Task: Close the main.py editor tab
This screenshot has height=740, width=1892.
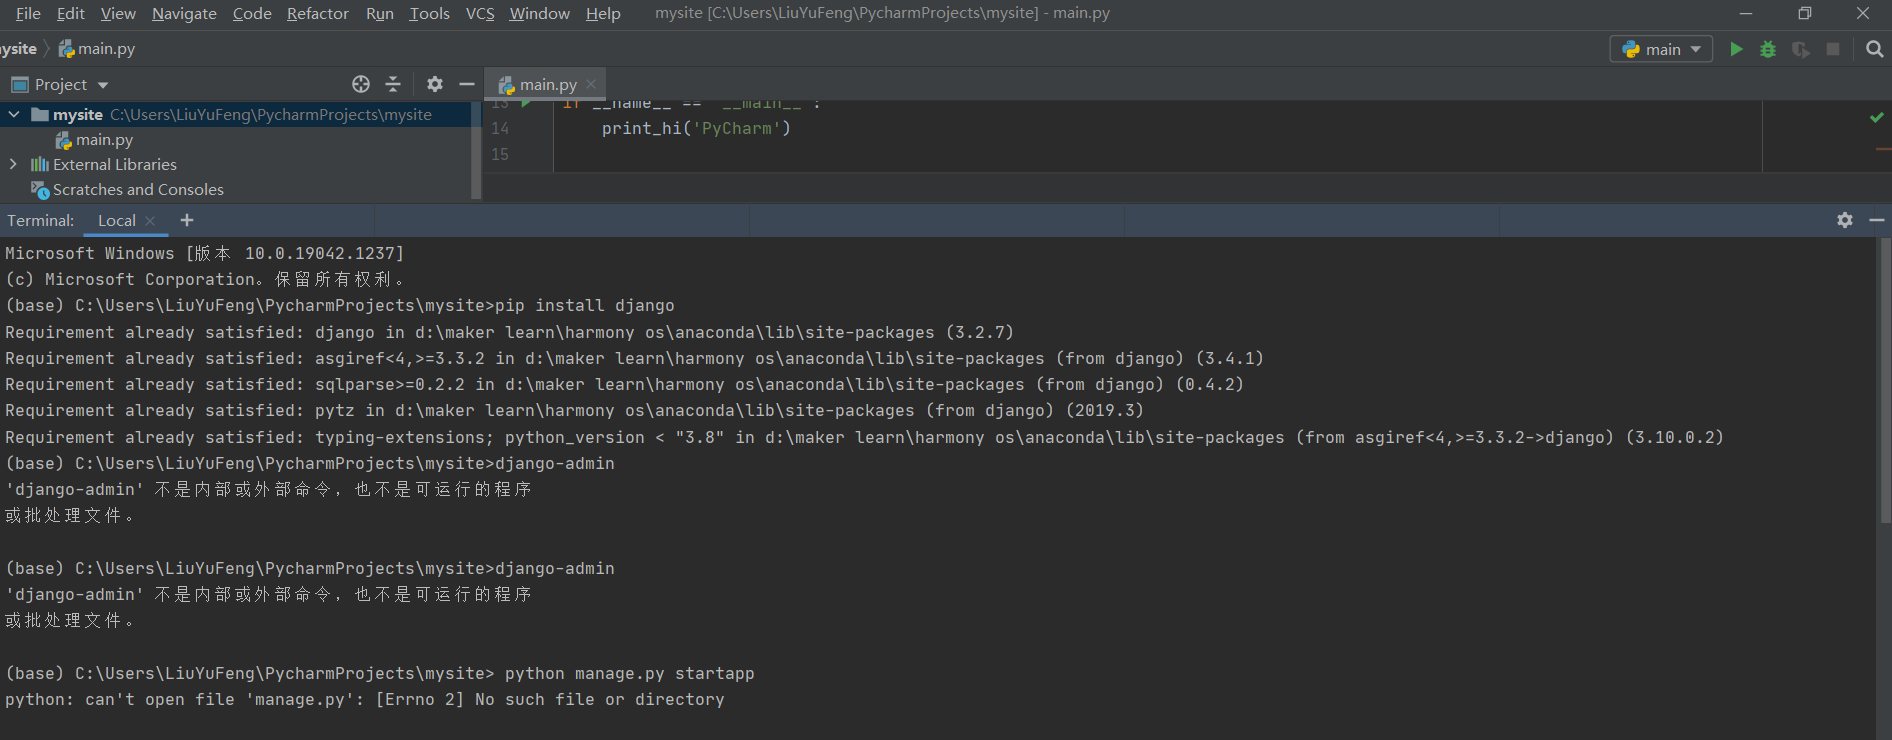Action: [x=591, y=84]
